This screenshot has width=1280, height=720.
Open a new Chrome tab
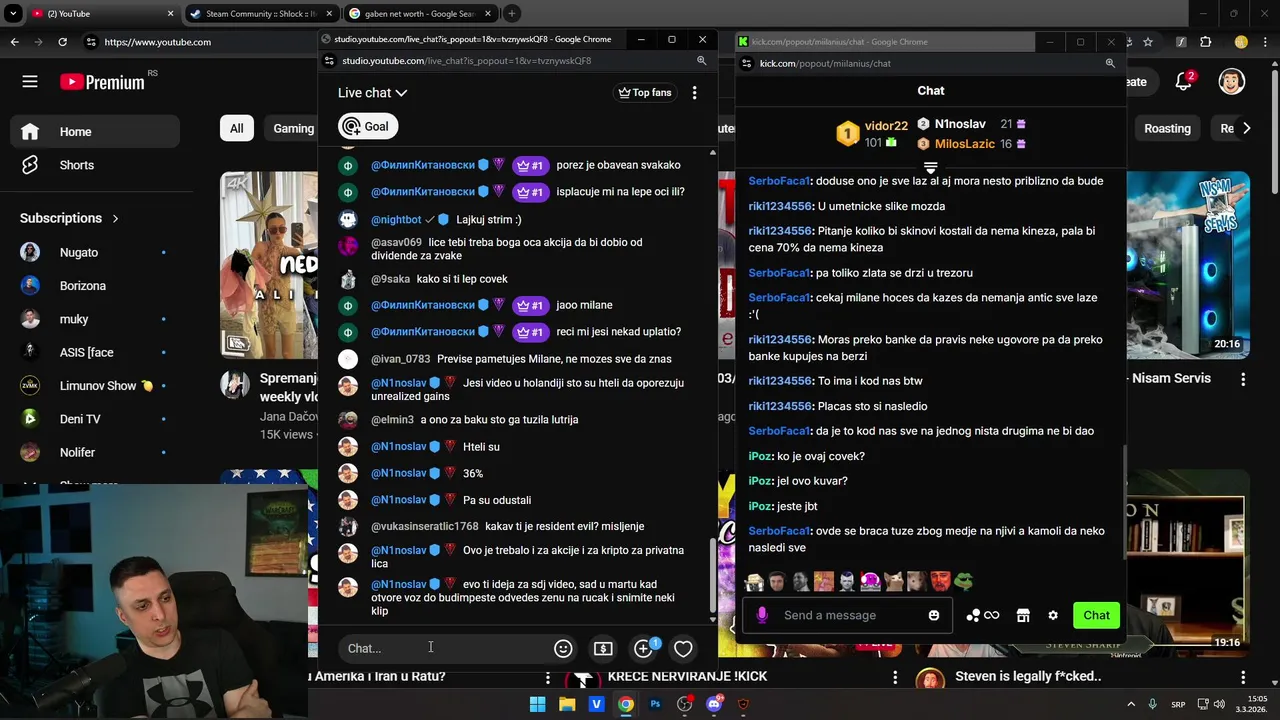(x=511, y=14)
